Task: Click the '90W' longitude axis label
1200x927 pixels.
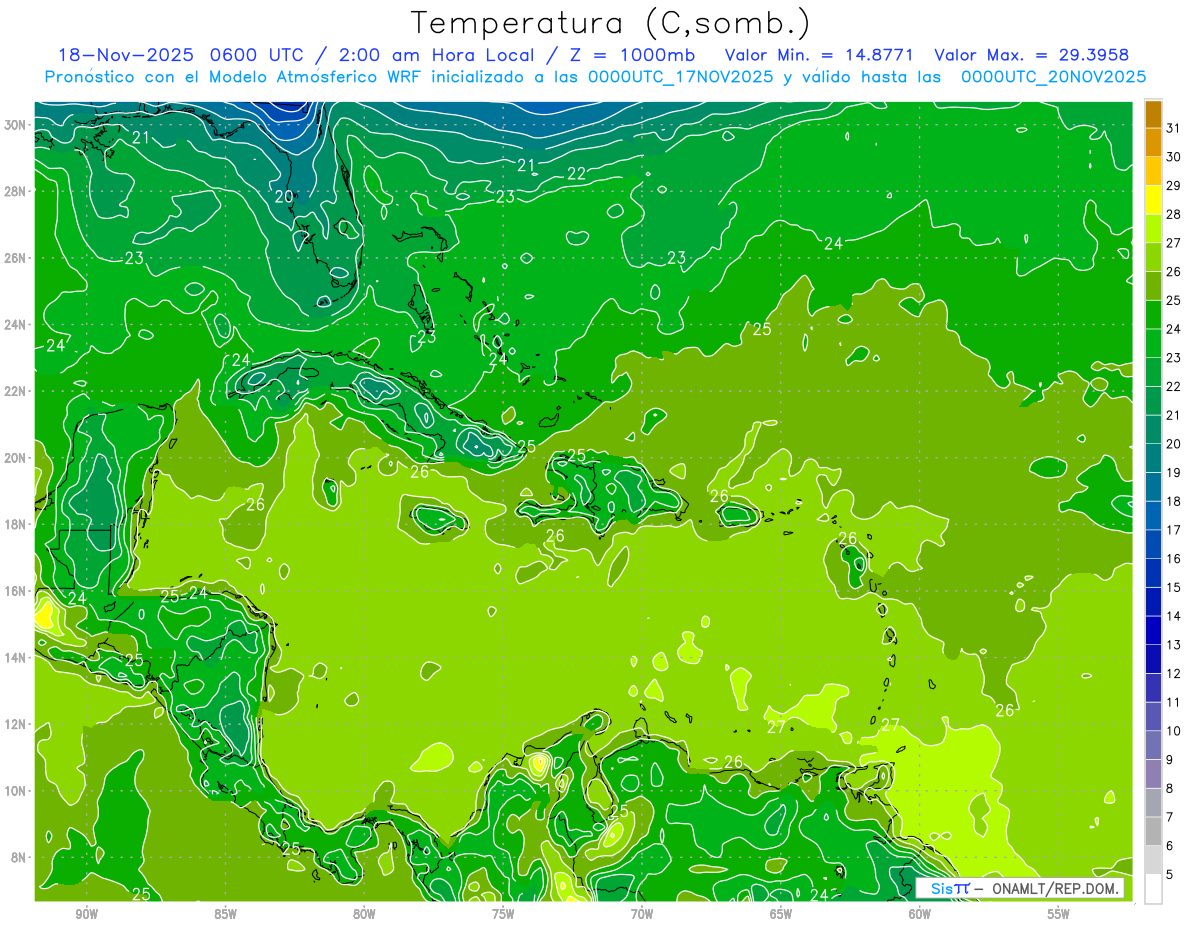Action: (86, 914)
